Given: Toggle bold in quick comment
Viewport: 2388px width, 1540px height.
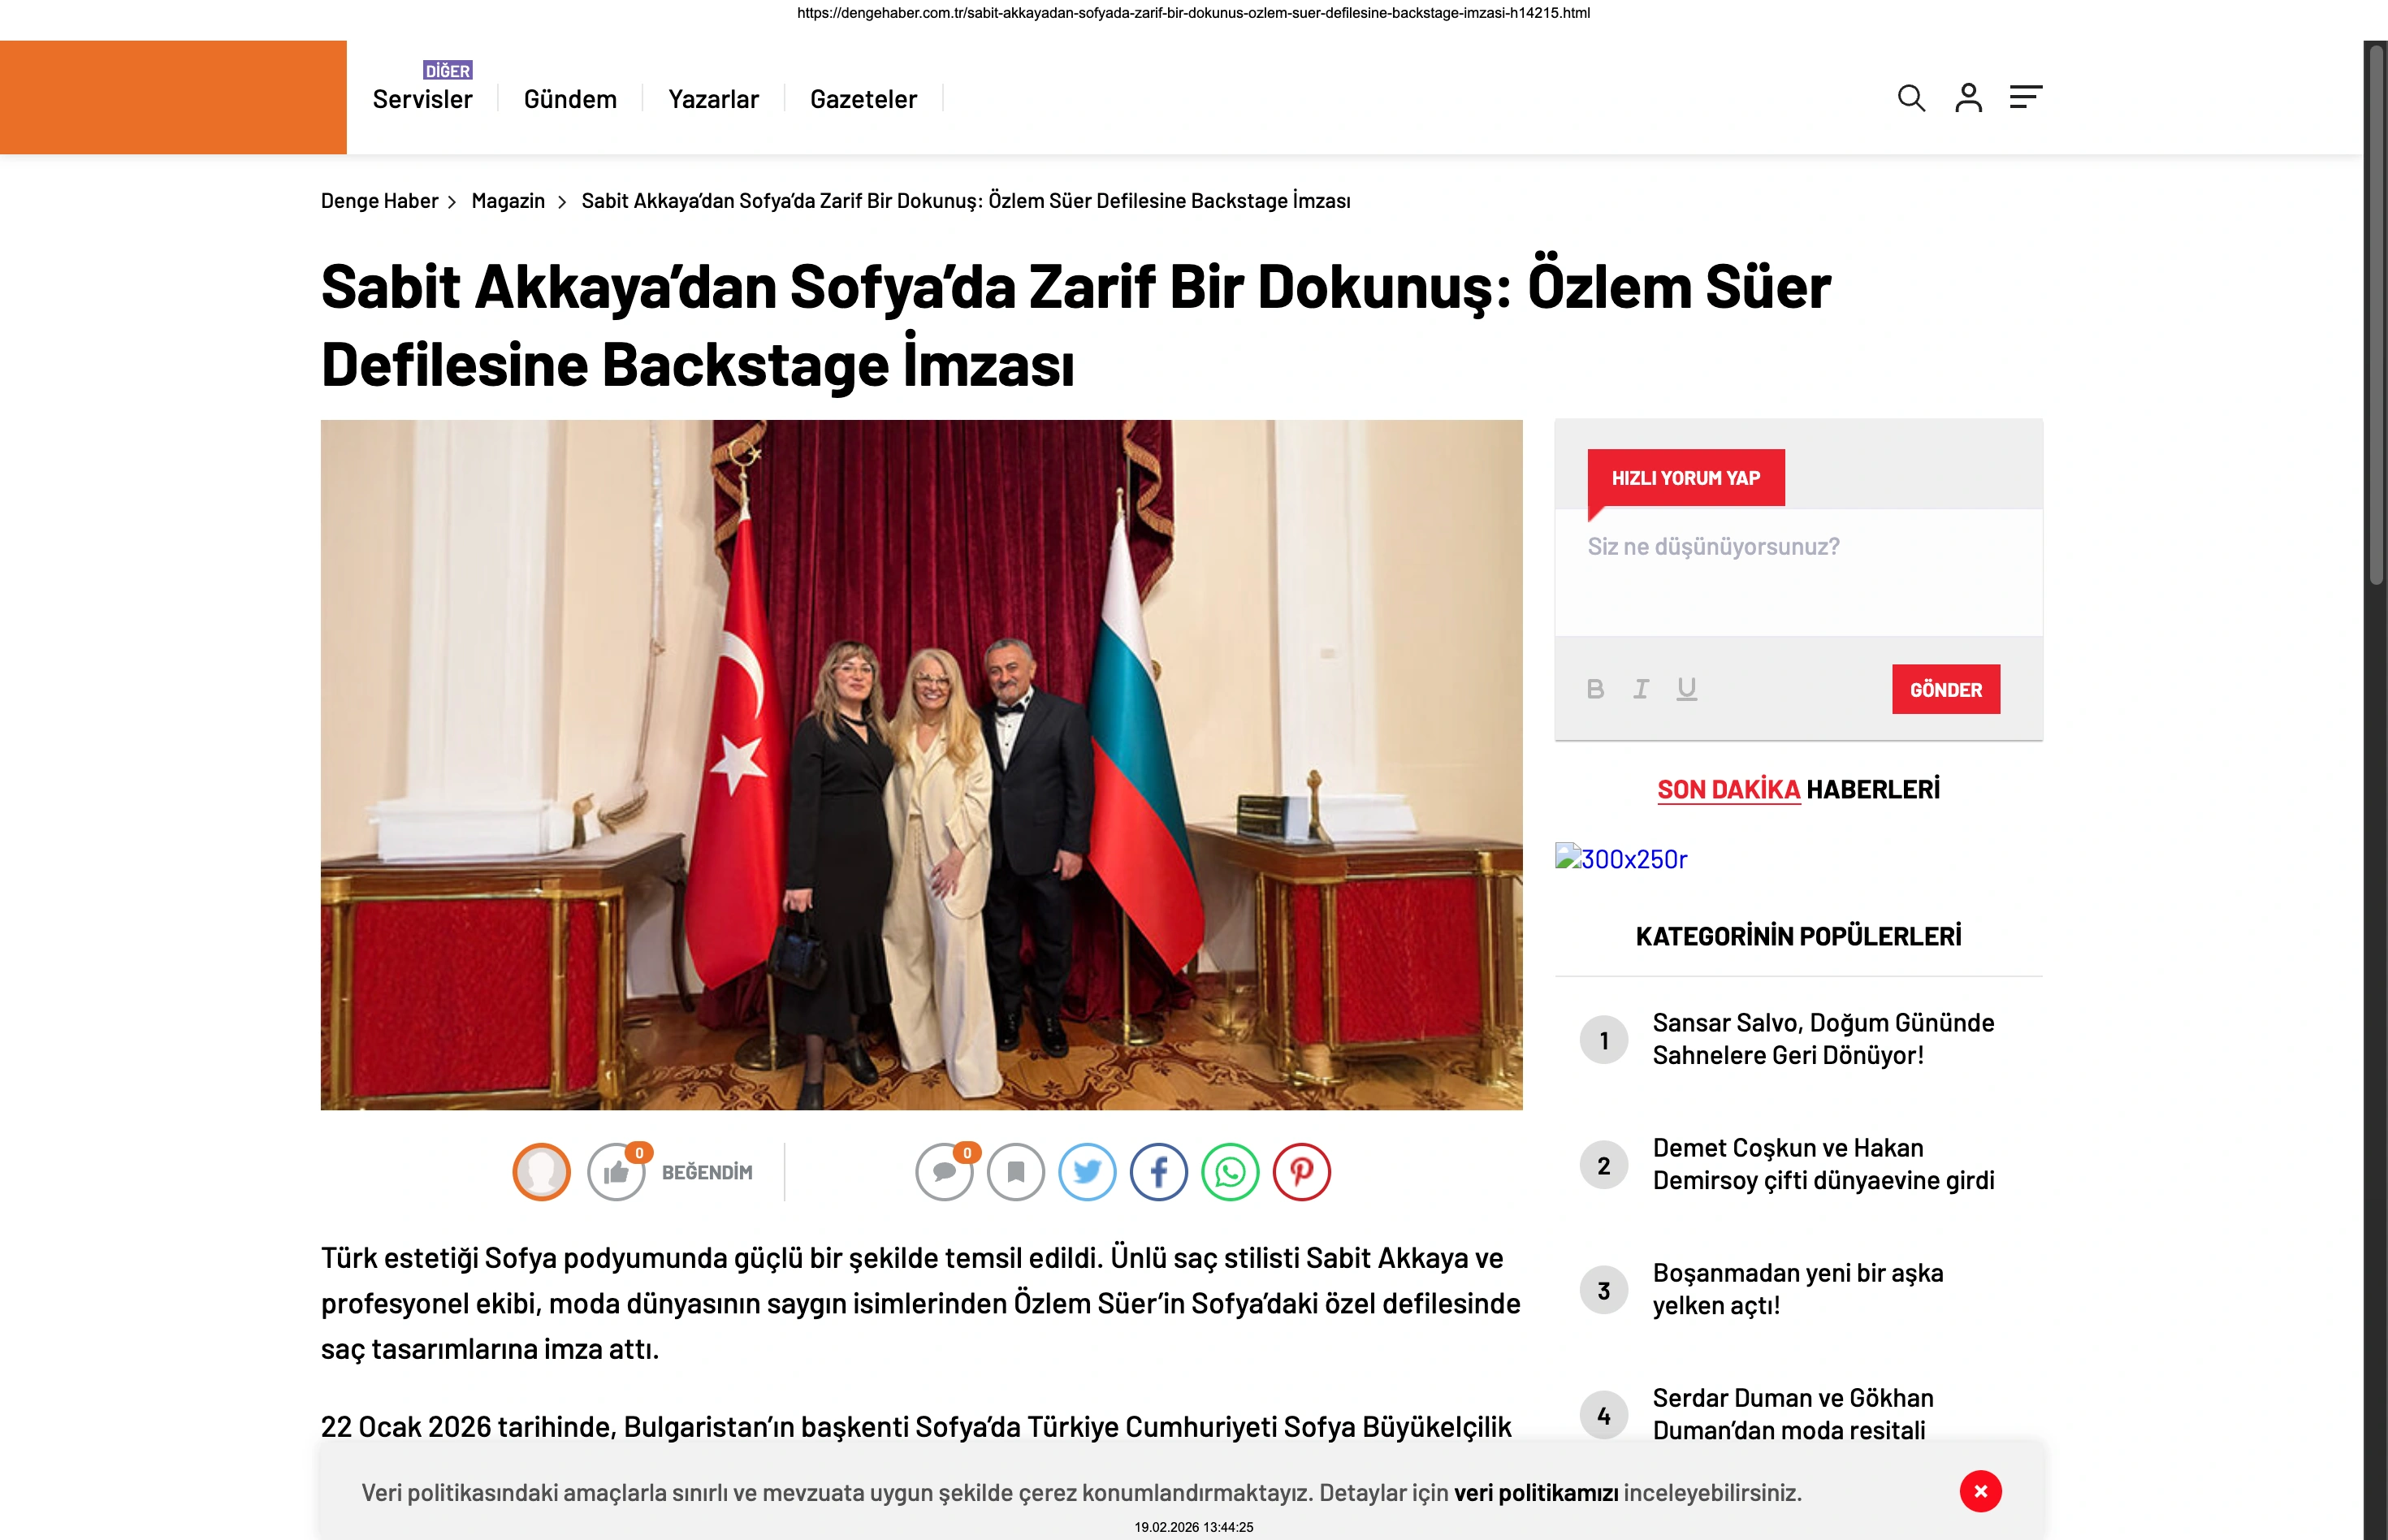Looking at the screenshot, I should click(x=1596, y=689).
